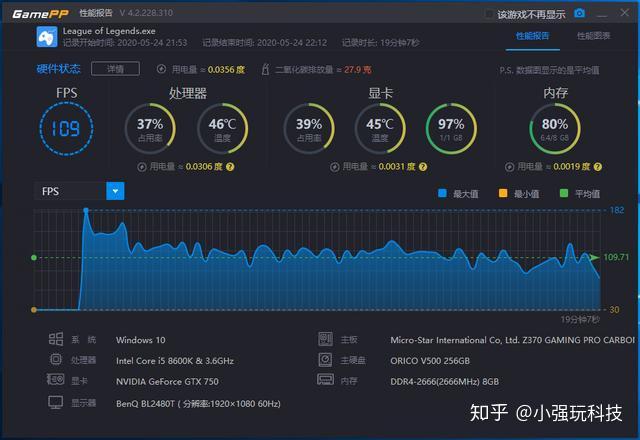Click the monitor icon beside BenQ BL2480T

(x=56, y=402)
